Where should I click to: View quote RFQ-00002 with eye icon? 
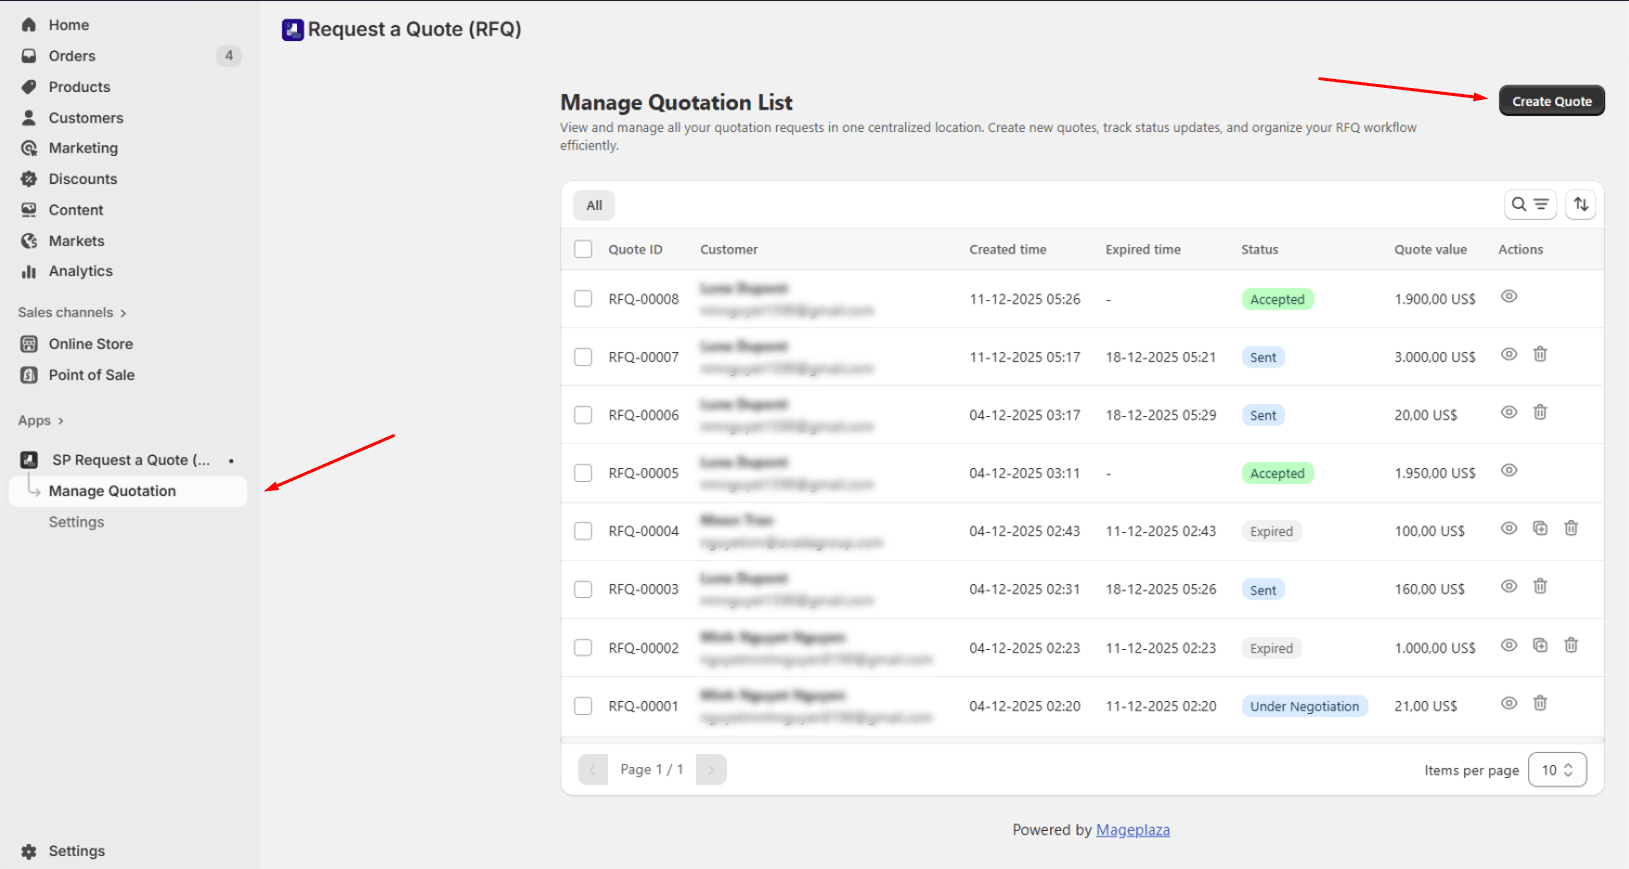[1509, 645]
